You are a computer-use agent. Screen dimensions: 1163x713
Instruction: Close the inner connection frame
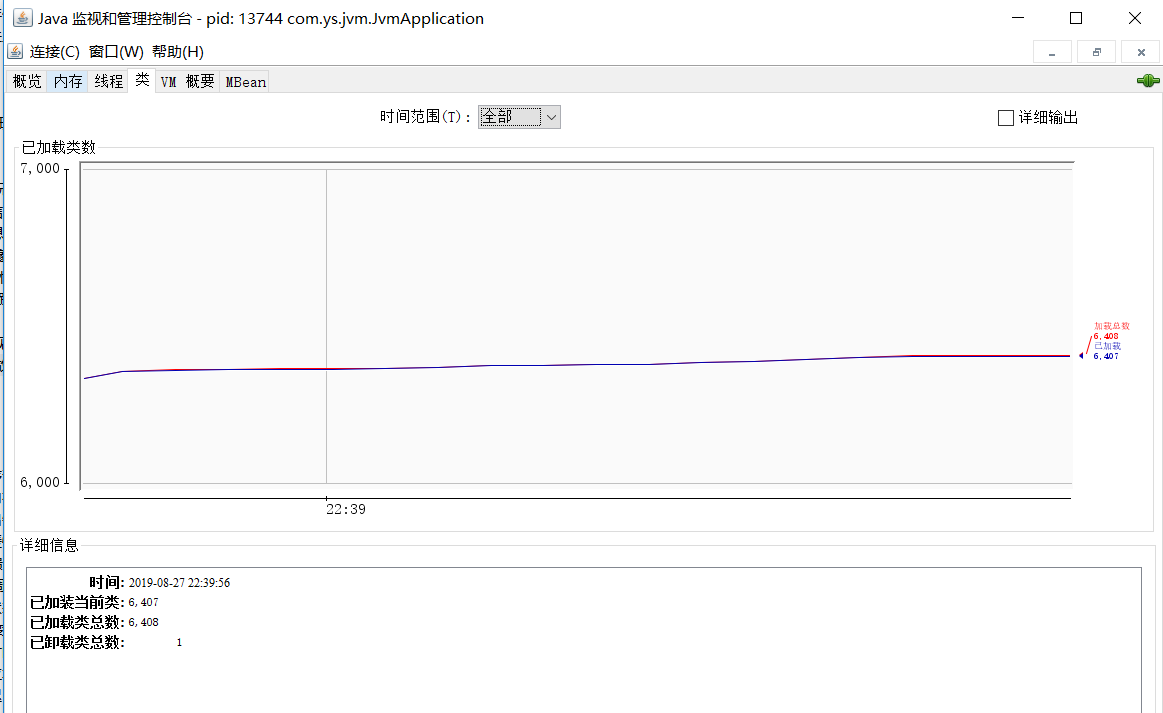click(1141, 52)
